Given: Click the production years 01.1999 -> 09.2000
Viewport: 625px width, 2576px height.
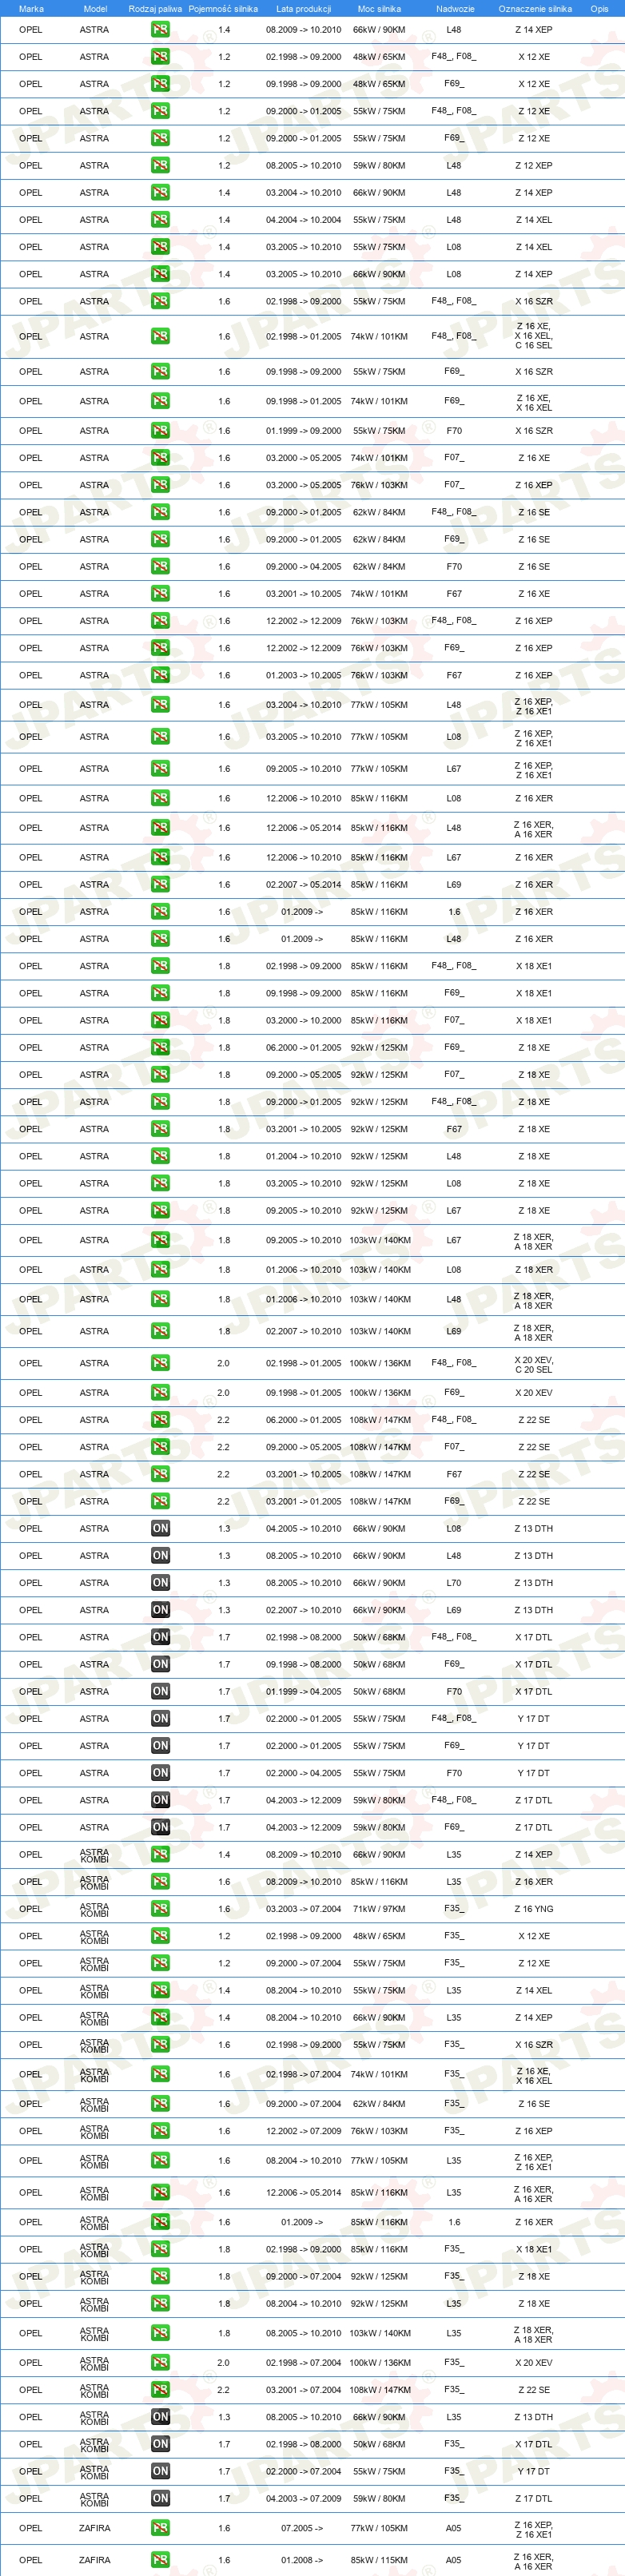Looking at the screenshot, I should (303, 430).
